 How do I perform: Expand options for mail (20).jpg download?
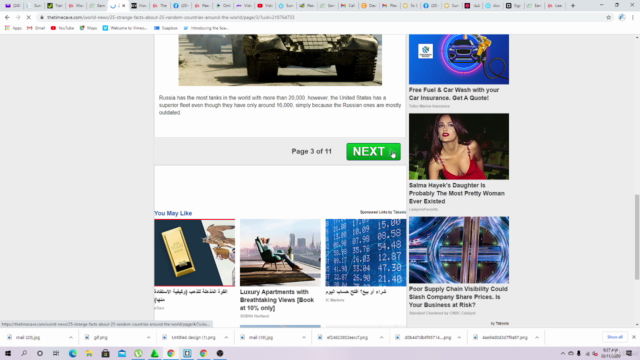pyautogui.click(x=71, y=338)
